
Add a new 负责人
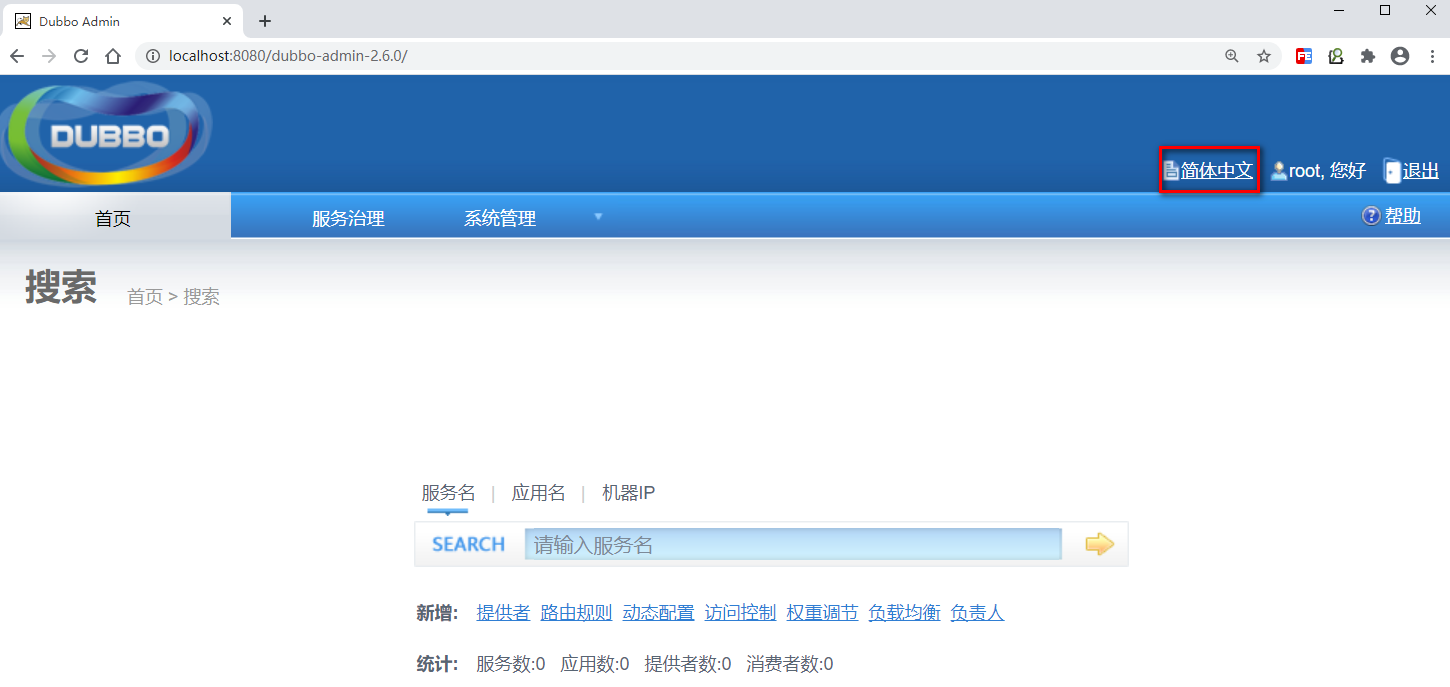pos(977,613)
